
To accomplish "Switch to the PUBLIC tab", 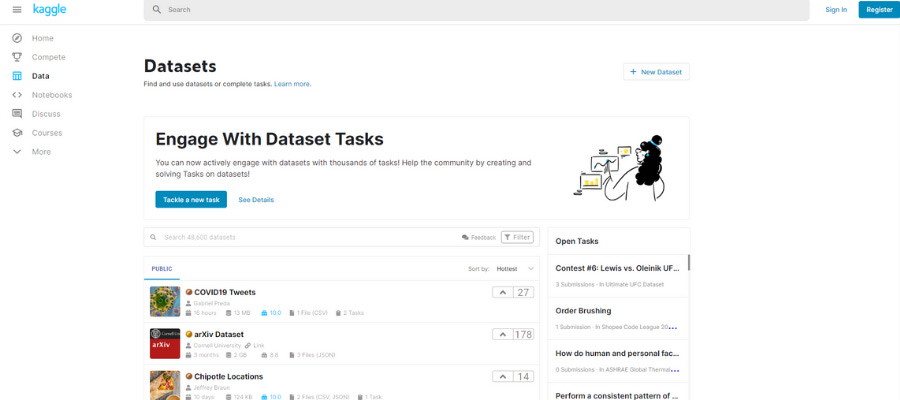I will (x=162, y=269).
